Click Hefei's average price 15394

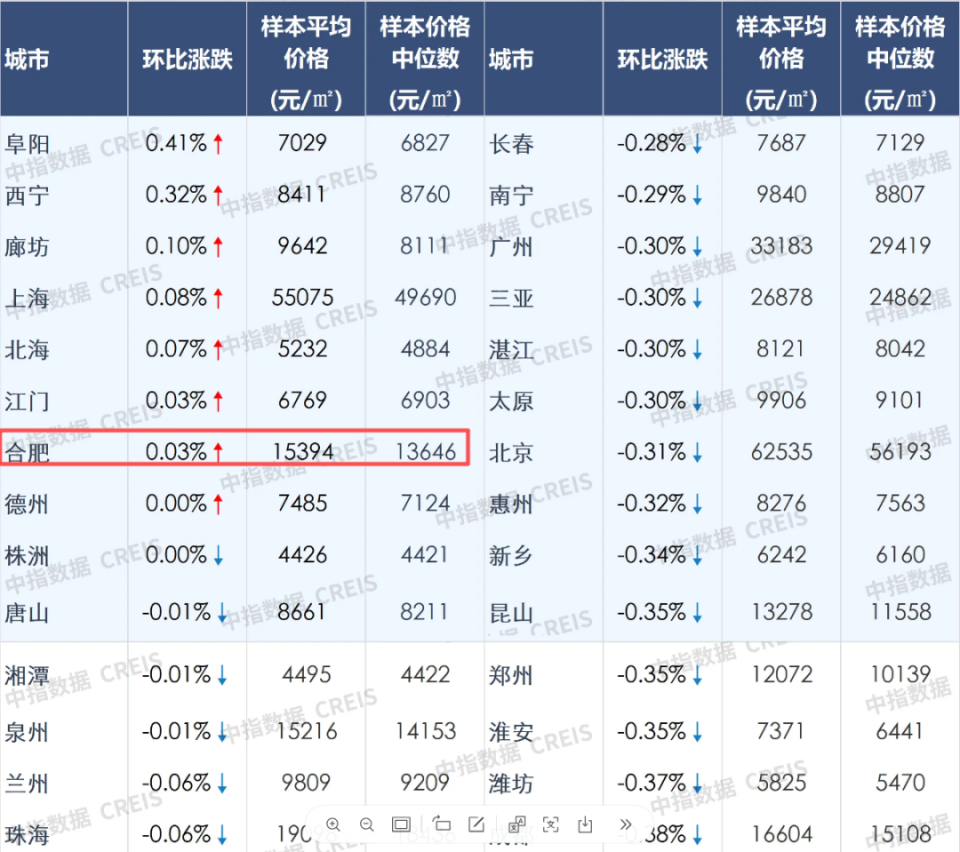[x=303, y=452]
